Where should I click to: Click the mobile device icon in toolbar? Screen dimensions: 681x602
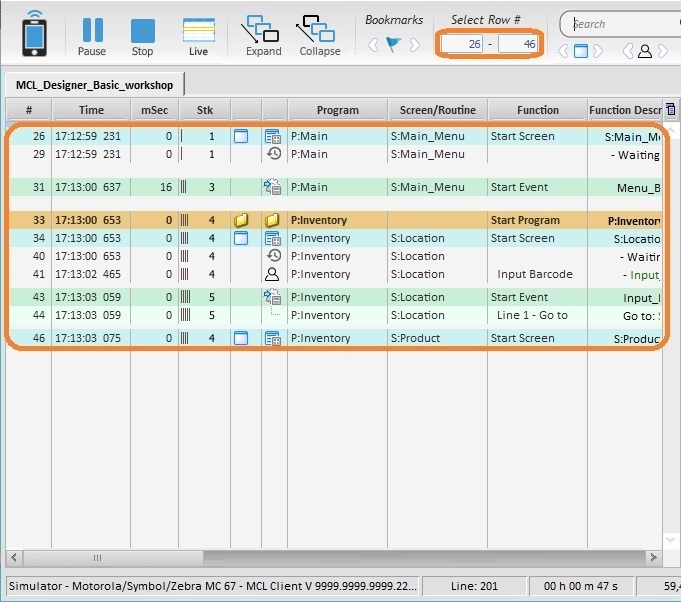34,32
